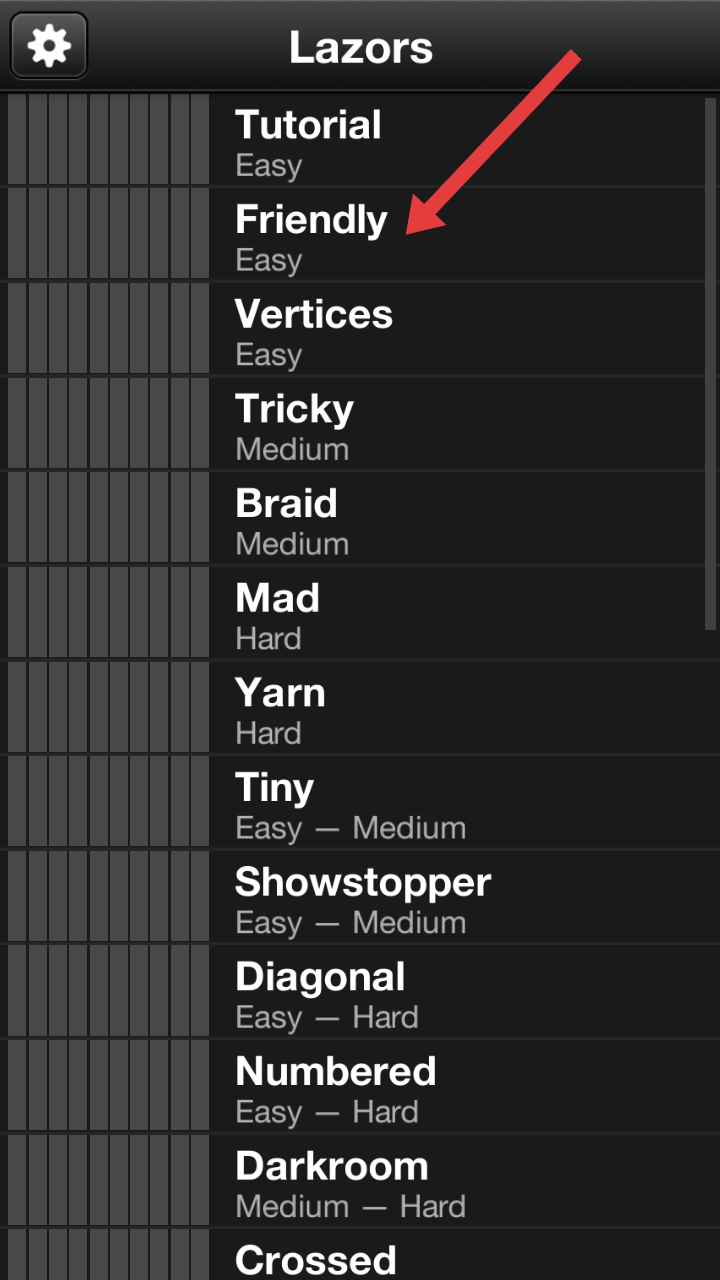Click the vertical scrollbar on the list
The height and width of the screenshot is (1280, 720).
point(710,362)
